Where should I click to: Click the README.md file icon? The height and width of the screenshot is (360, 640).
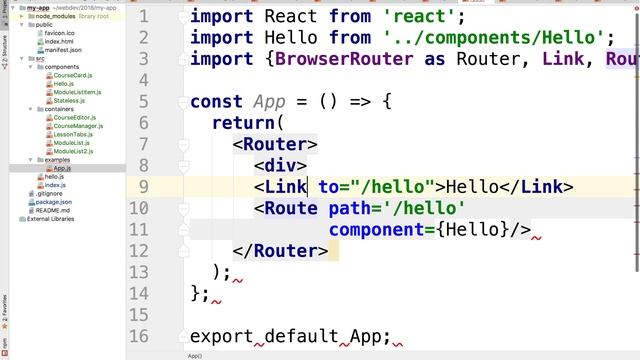coord(31,211)
